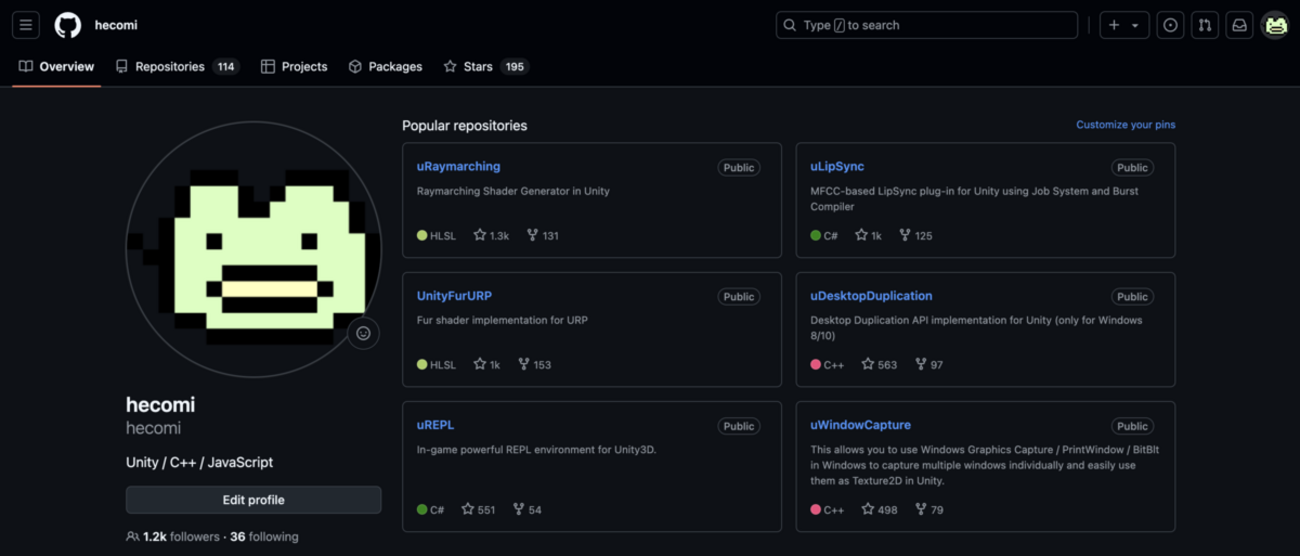The width and height of the screenshot is (1300, 556).
Task: Expand the create new plus dropdown
Action: tap(1123, 25)
